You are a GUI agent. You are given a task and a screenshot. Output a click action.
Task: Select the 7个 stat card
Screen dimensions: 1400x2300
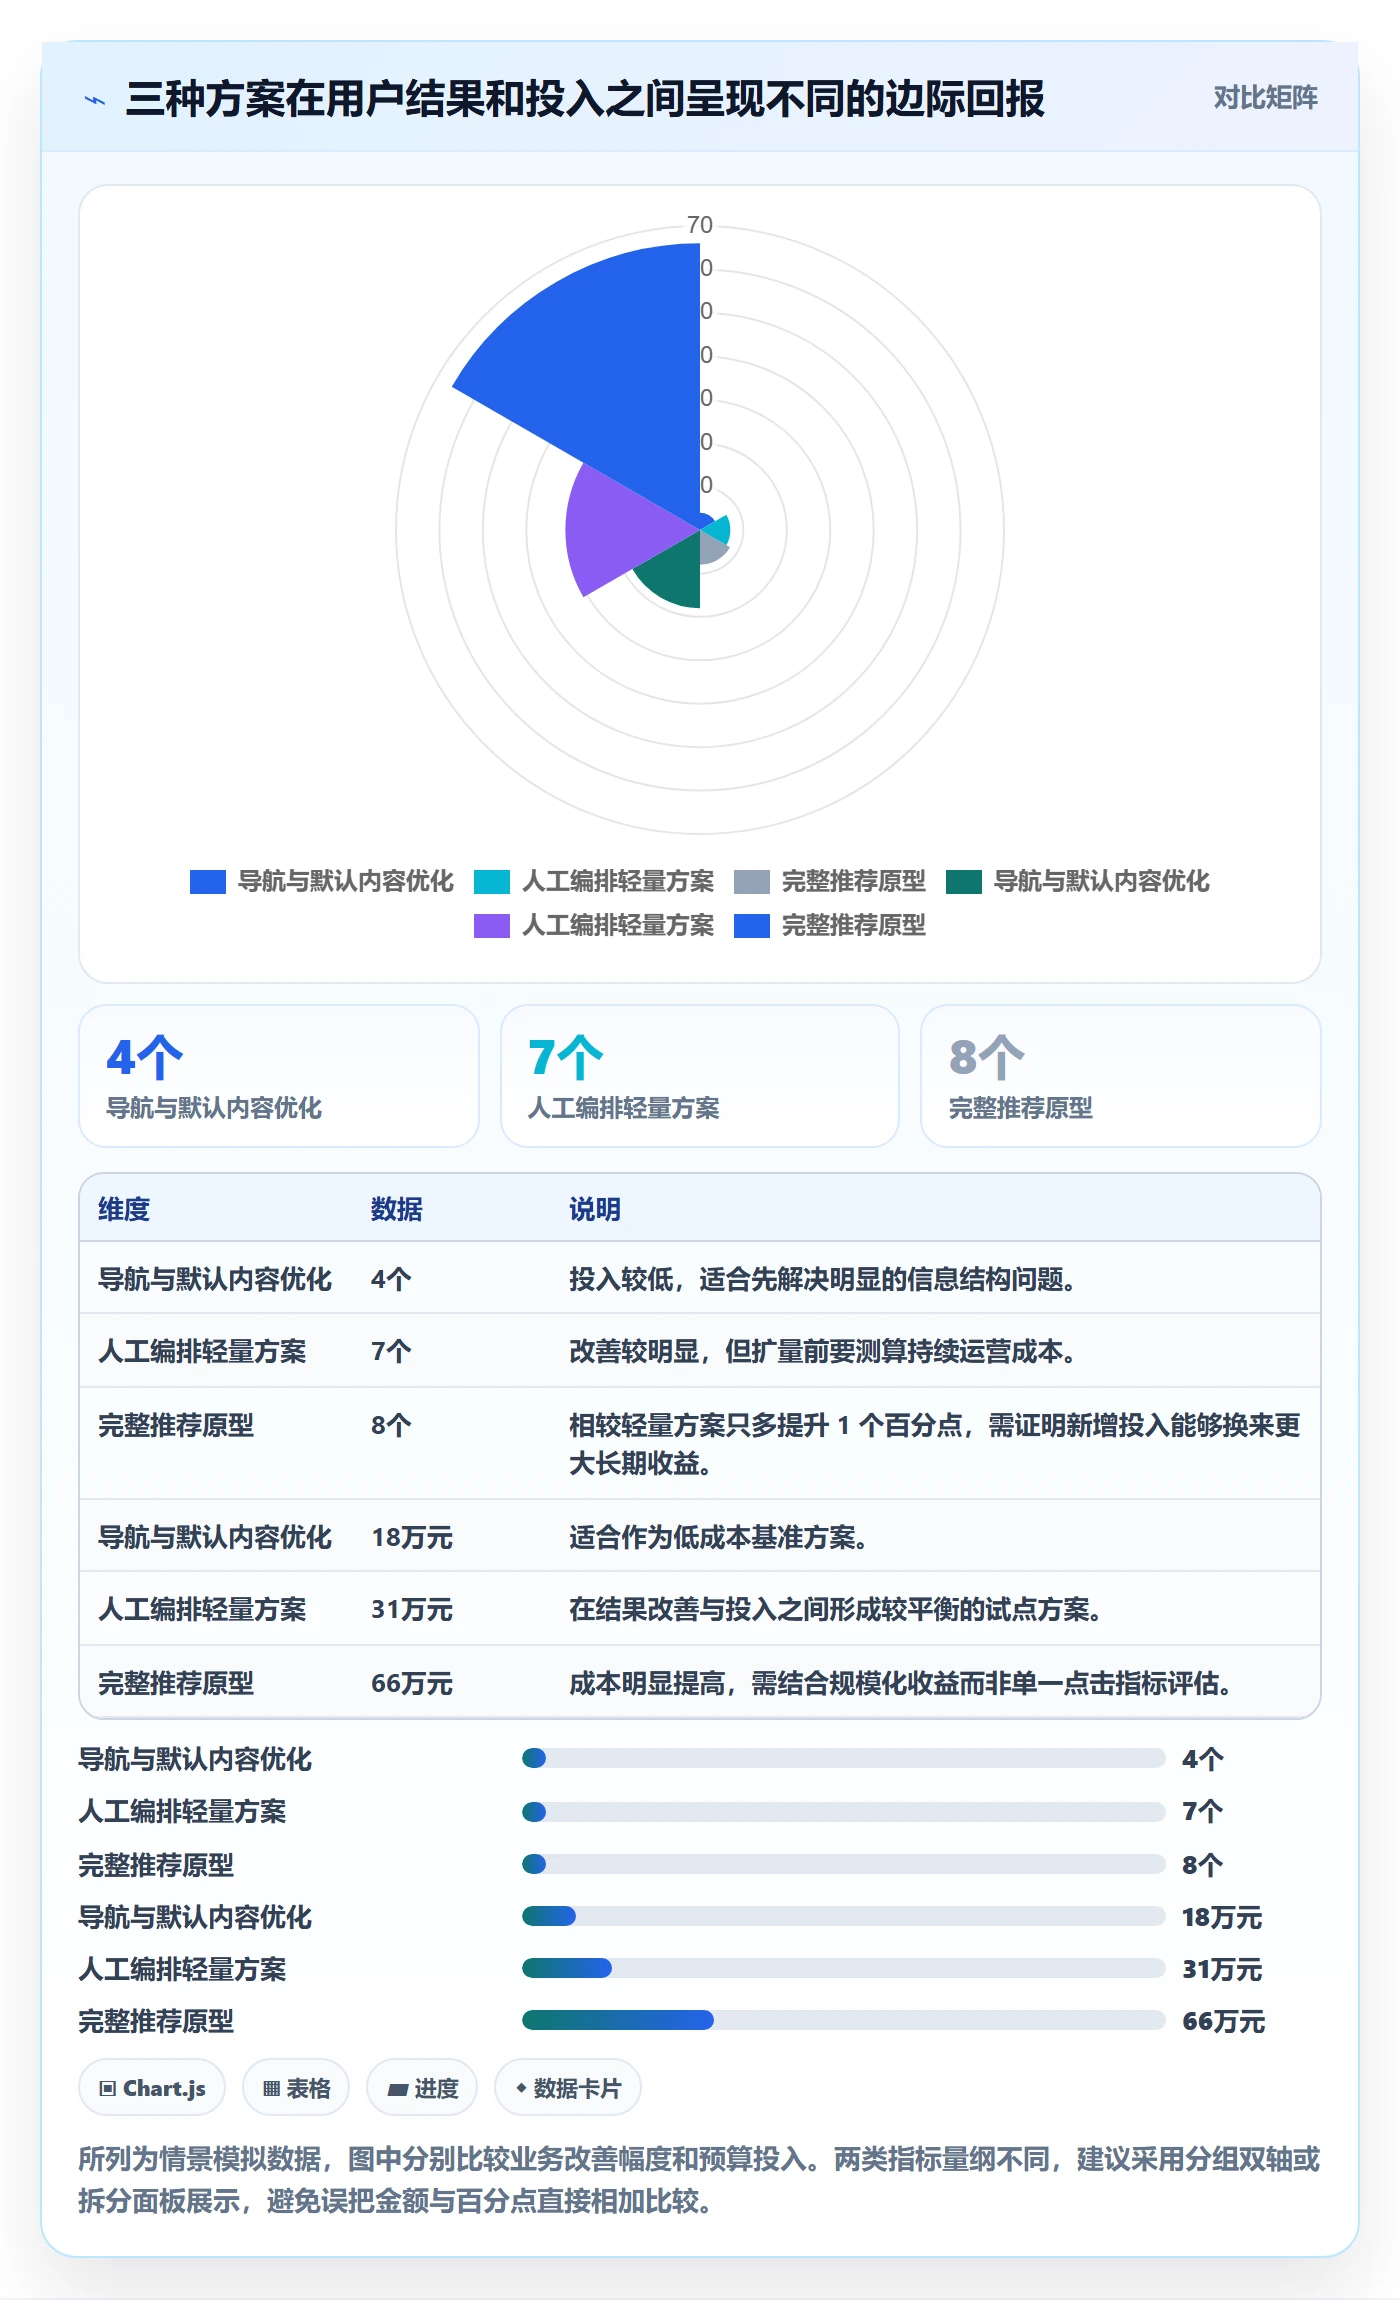[x=700, y=1076]
